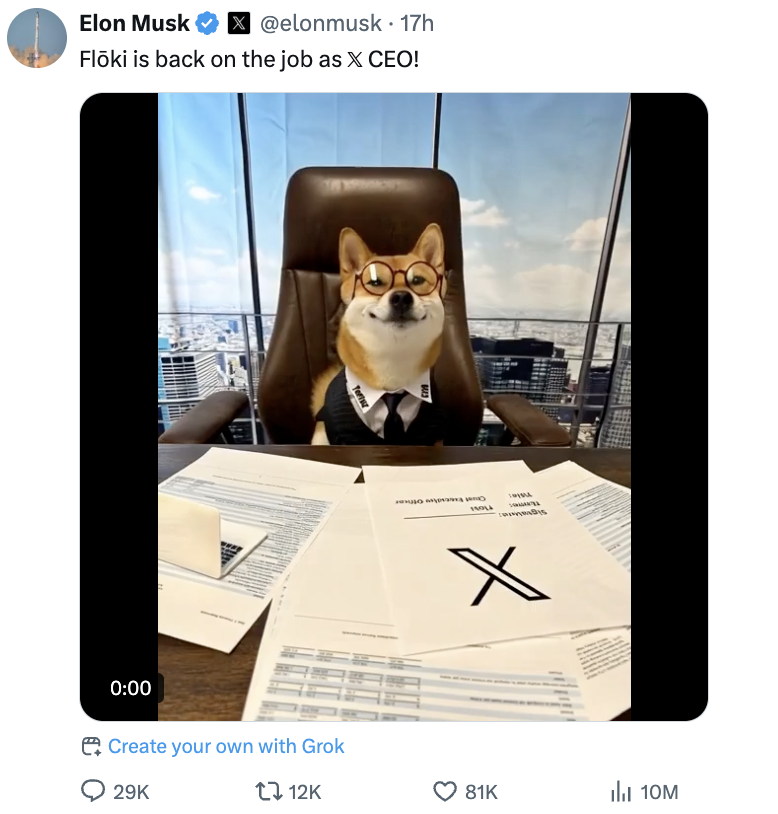Screen dimensions: 778x814
Task: Open Elon Musk's rocket profile avatar
Action: (37, 38)
